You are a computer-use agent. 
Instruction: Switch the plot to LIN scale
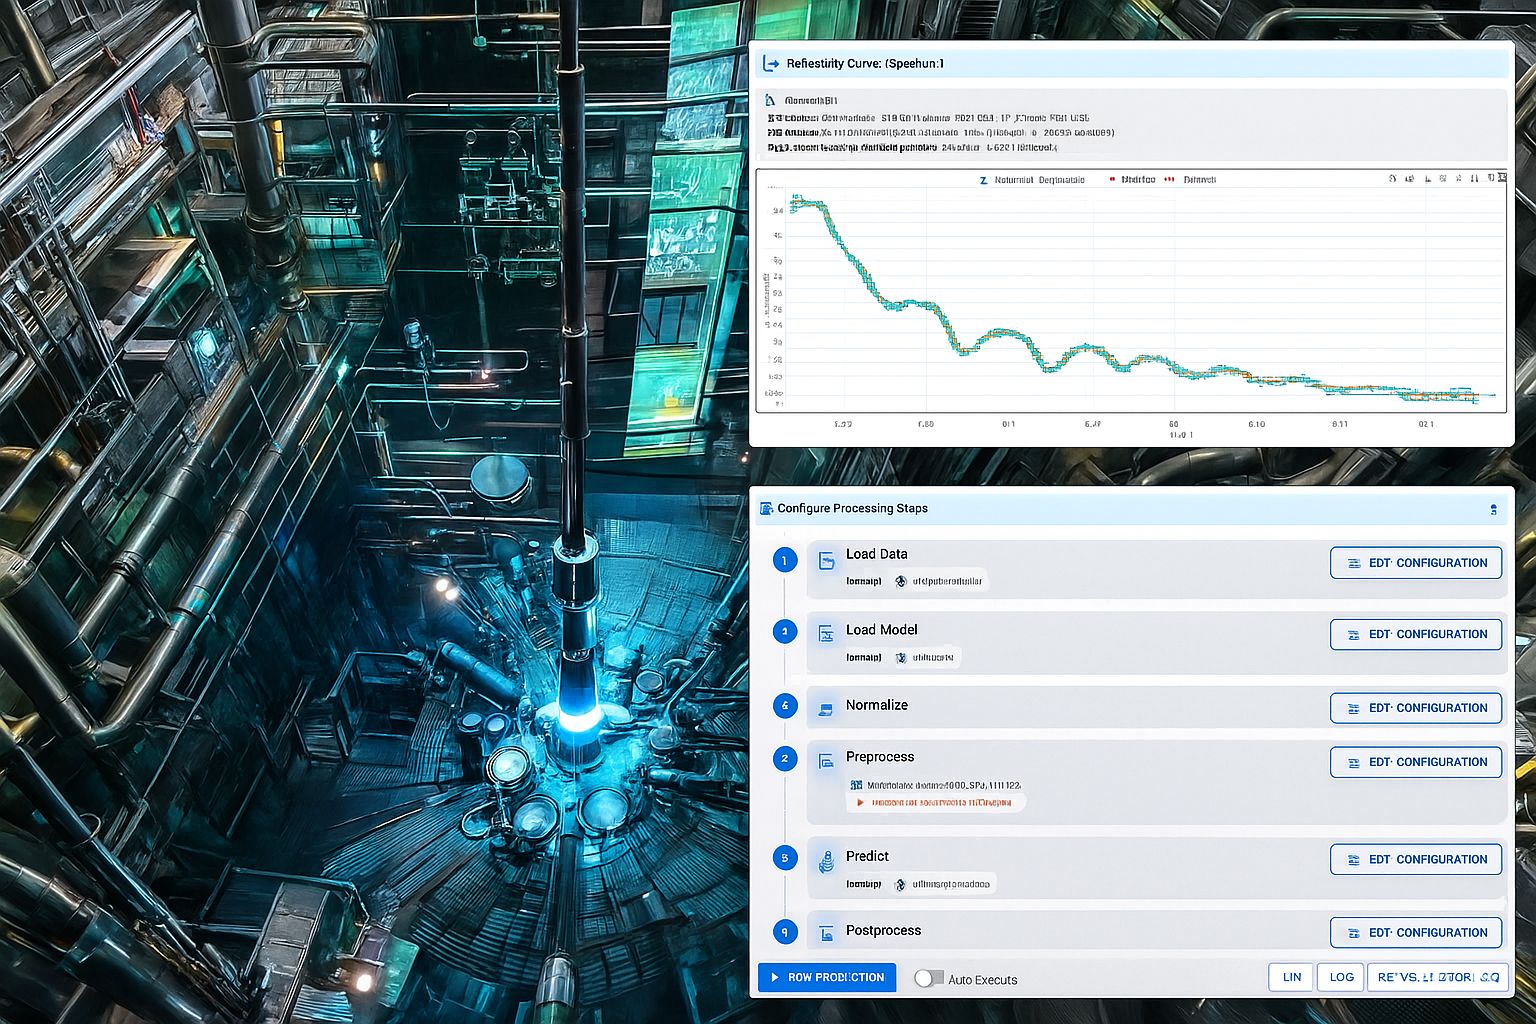coord(1291,977)
